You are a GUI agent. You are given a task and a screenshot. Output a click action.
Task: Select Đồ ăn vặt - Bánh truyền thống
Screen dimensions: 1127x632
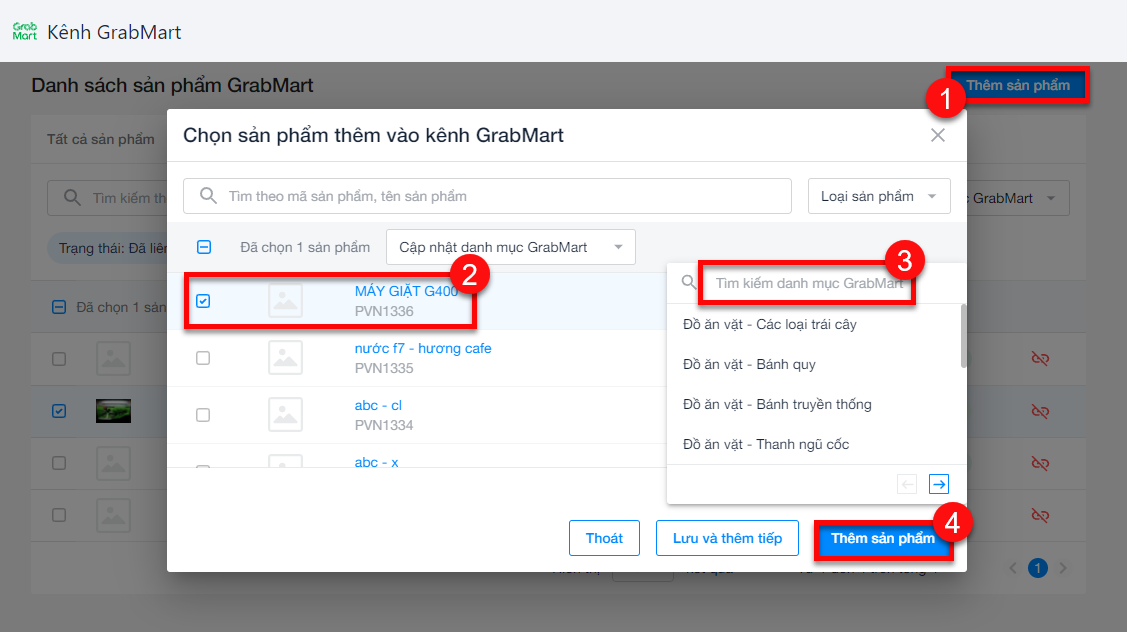tap(777, 404)
